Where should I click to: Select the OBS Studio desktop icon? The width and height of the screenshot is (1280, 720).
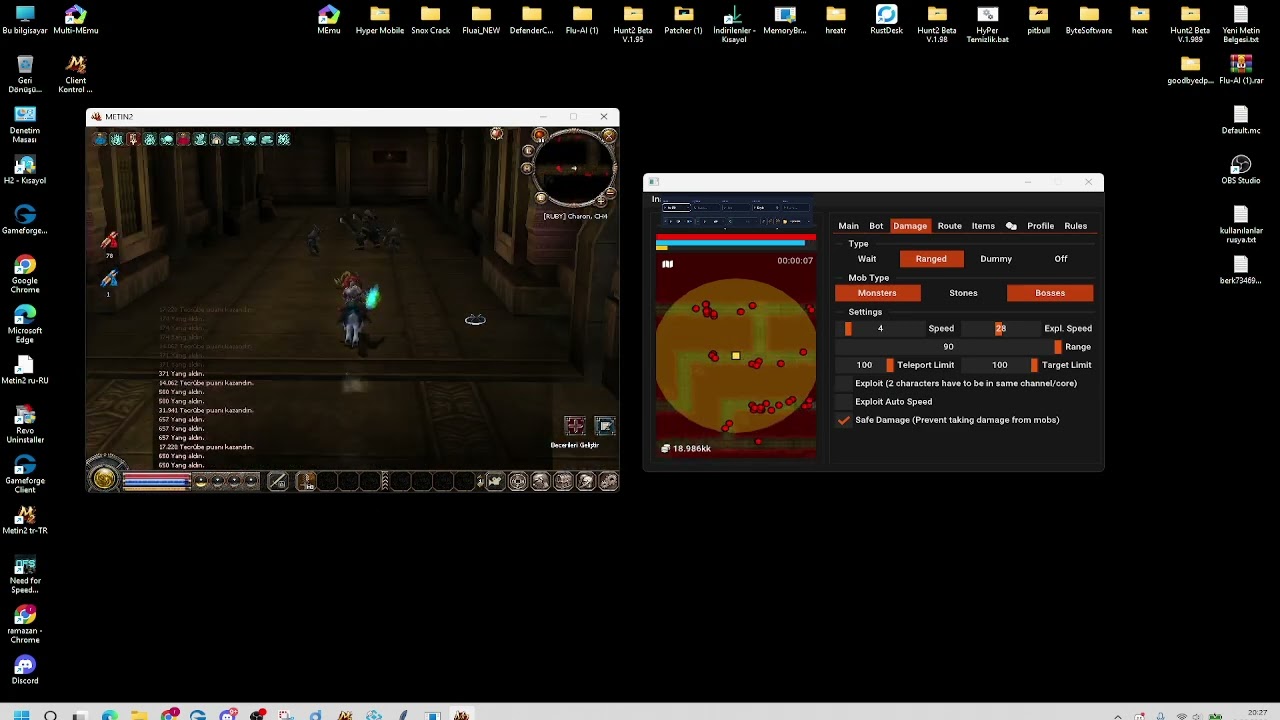click(x=1241, y=170)
